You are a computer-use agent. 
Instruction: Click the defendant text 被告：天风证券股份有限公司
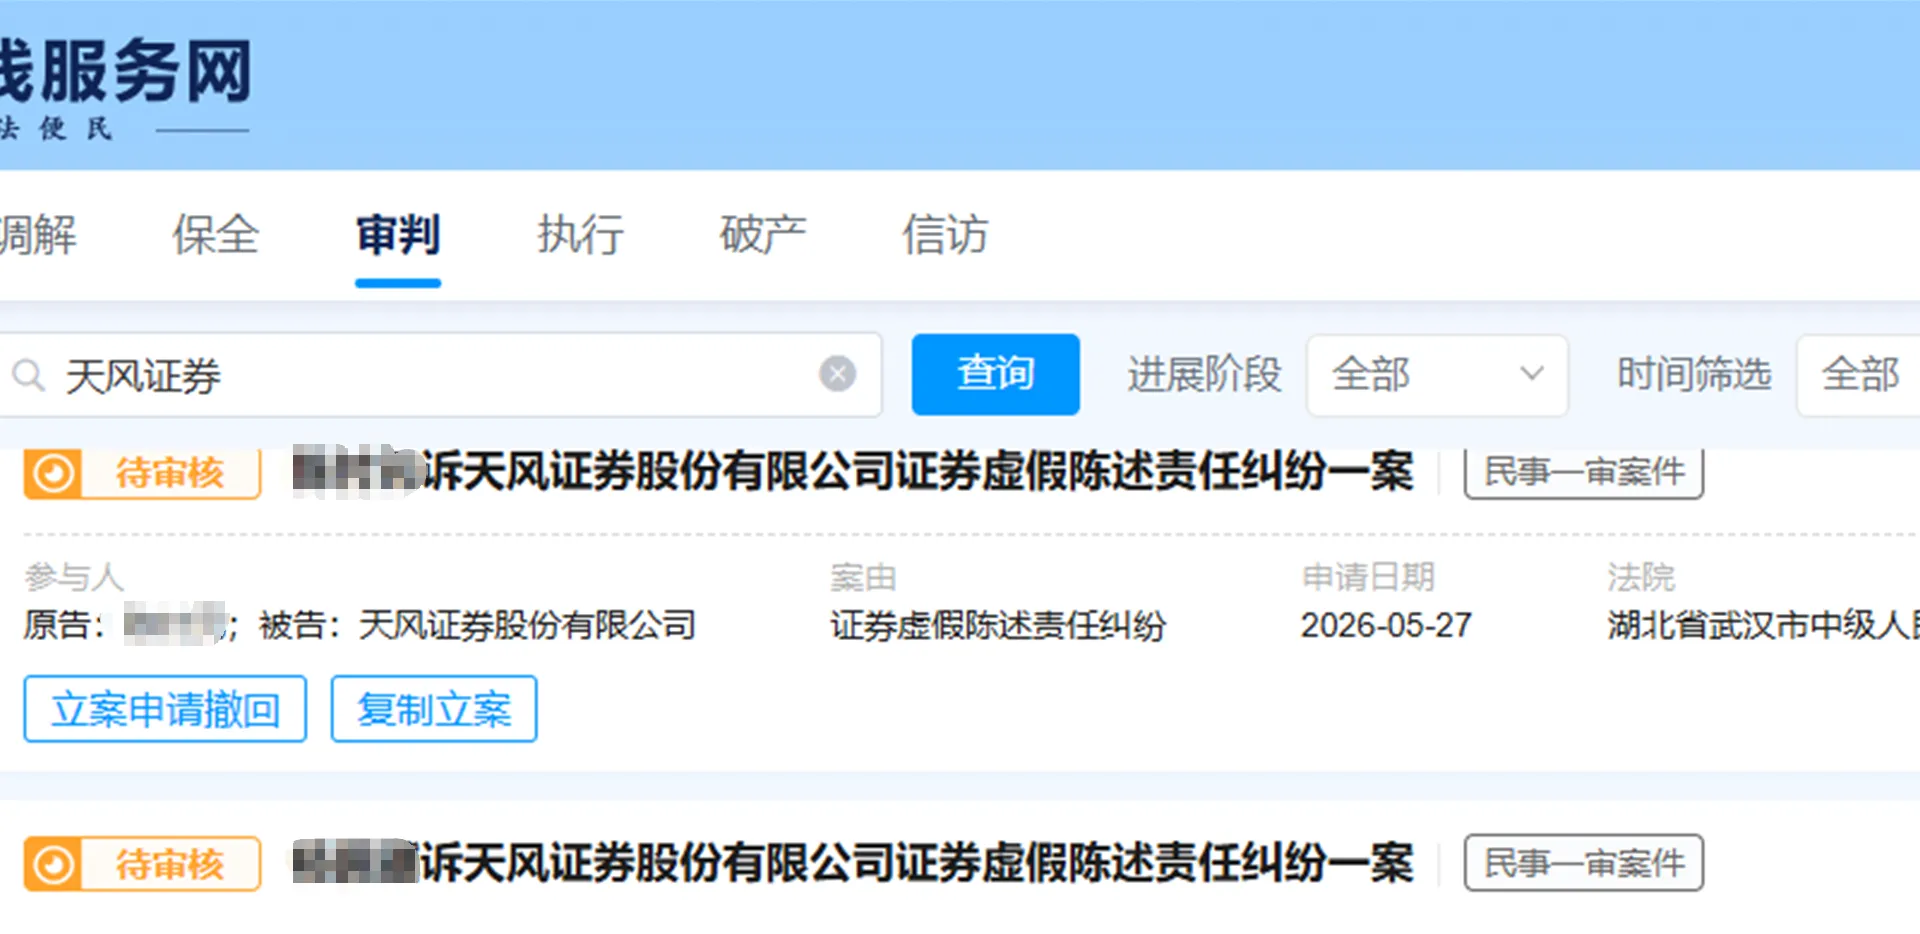477,626
